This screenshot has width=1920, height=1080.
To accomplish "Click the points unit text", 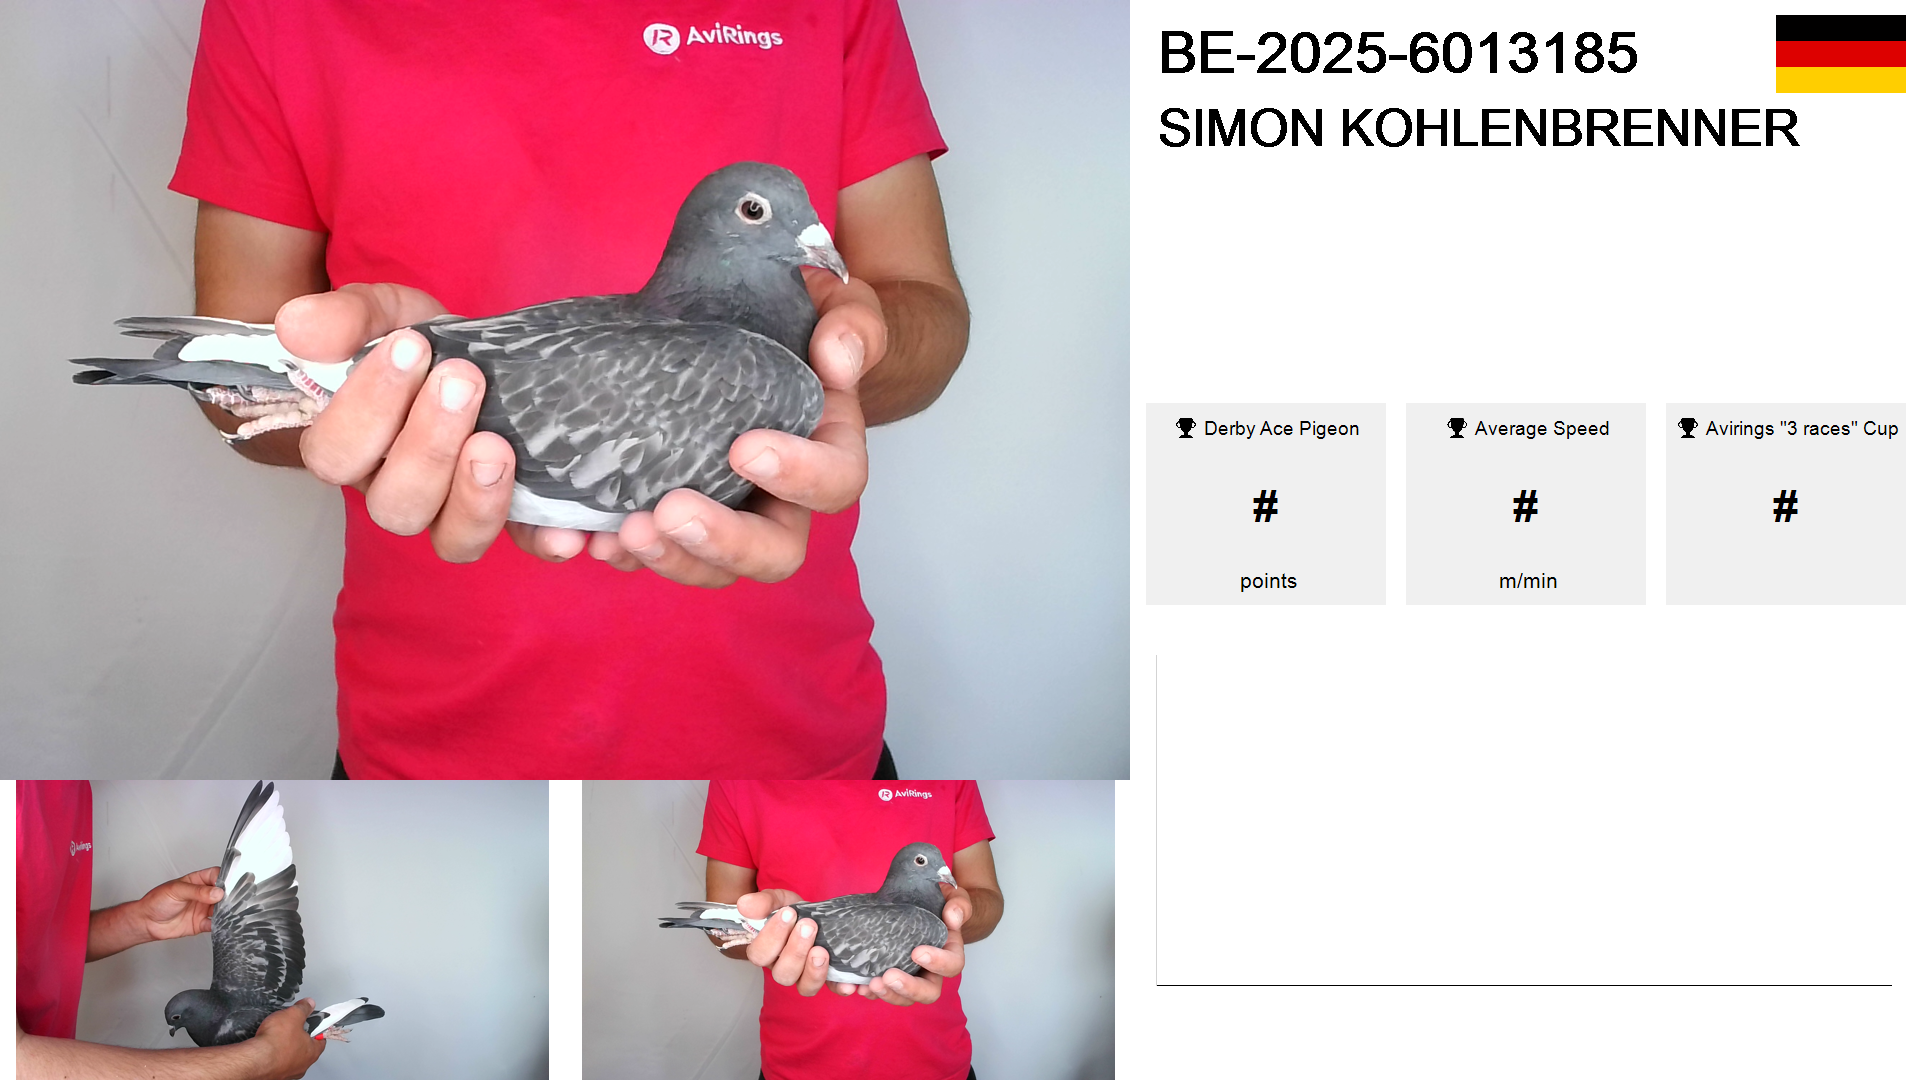I will (x=1268, y=581).
